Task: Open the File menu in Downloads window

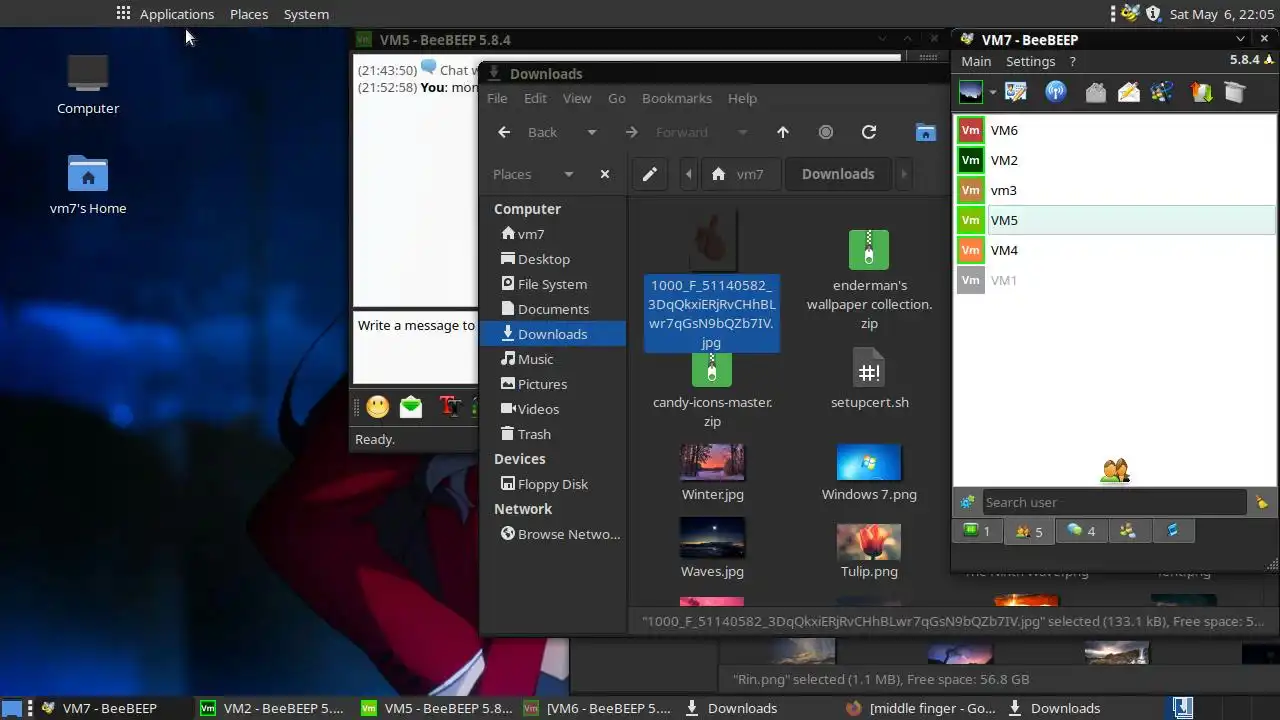Action: pyautogui.click(x=497, y=98)
